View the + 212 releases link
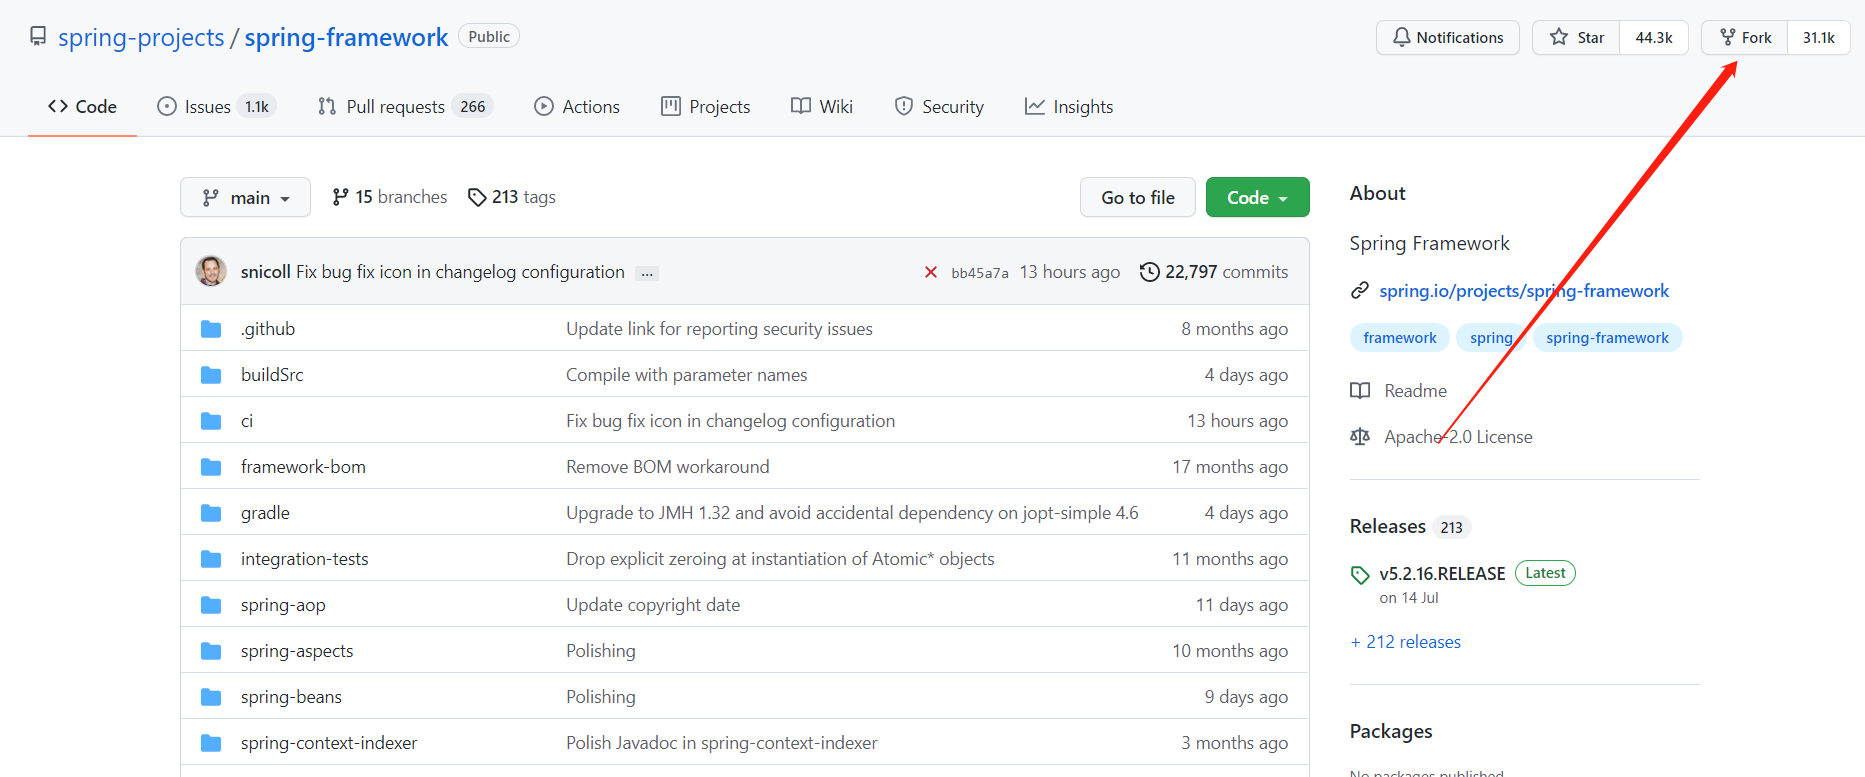This screenshot has height=777, width=1865. coord(1406,641)
